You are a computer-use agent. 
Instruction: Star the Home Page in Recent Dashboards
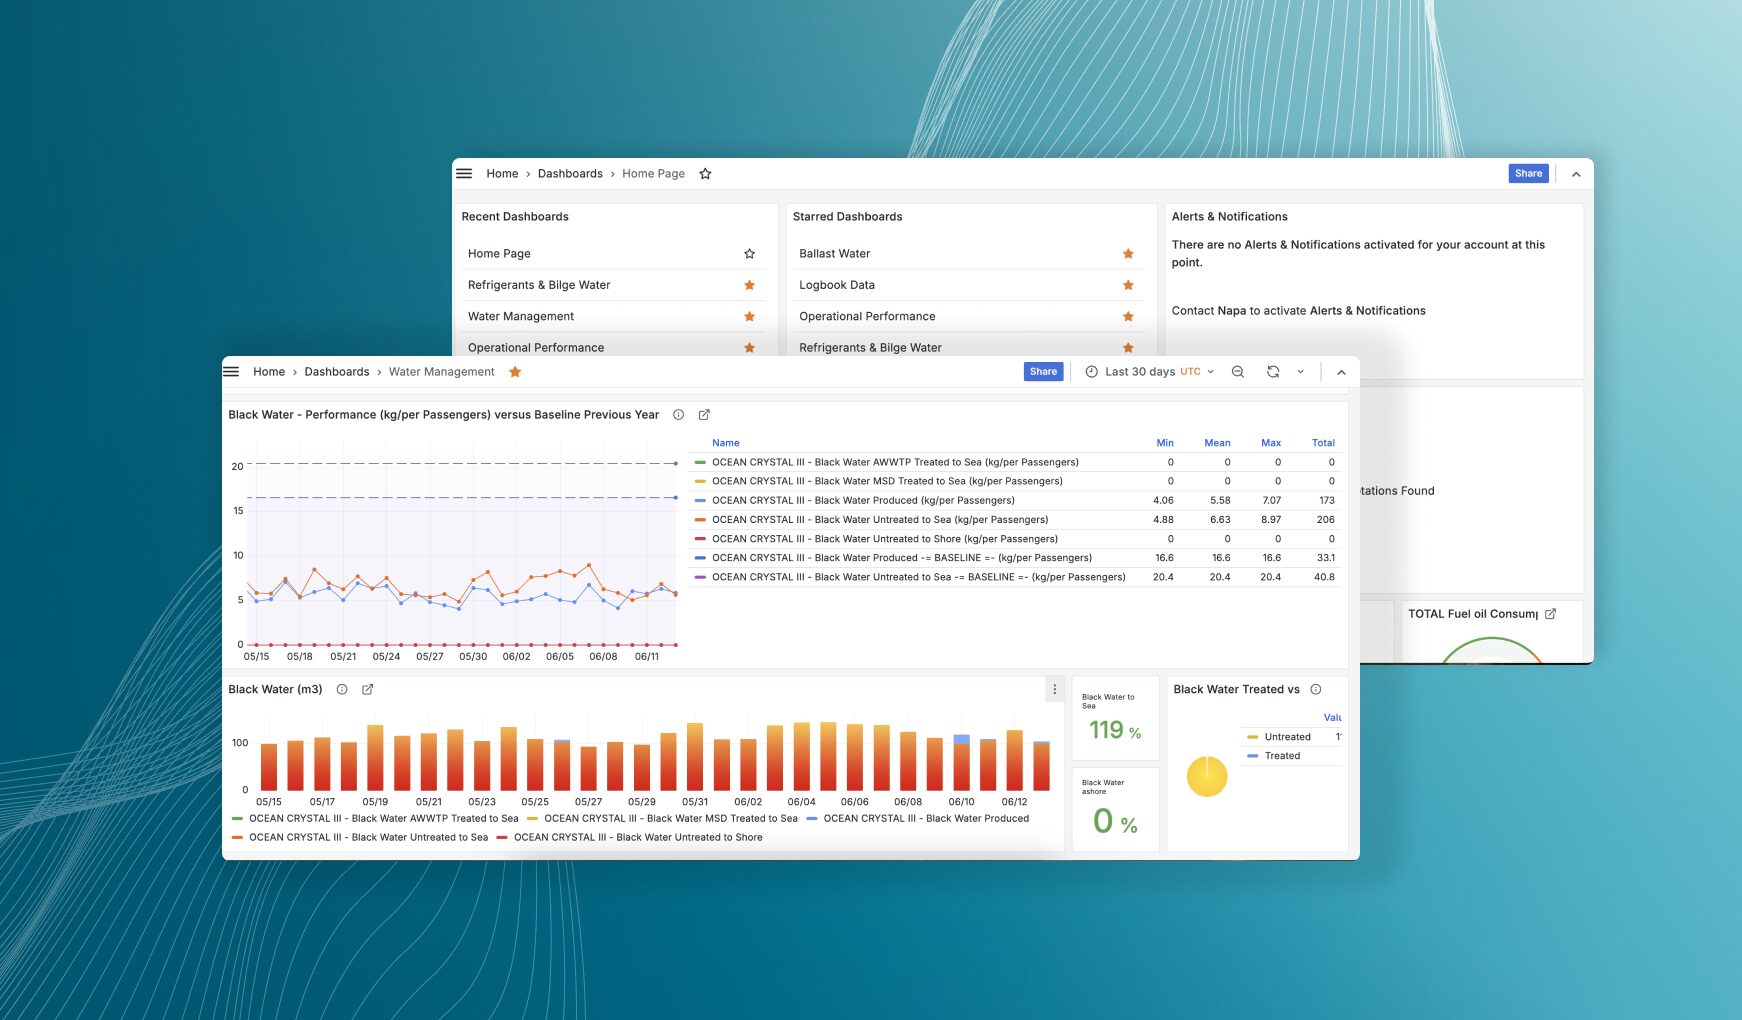(749, 254)
